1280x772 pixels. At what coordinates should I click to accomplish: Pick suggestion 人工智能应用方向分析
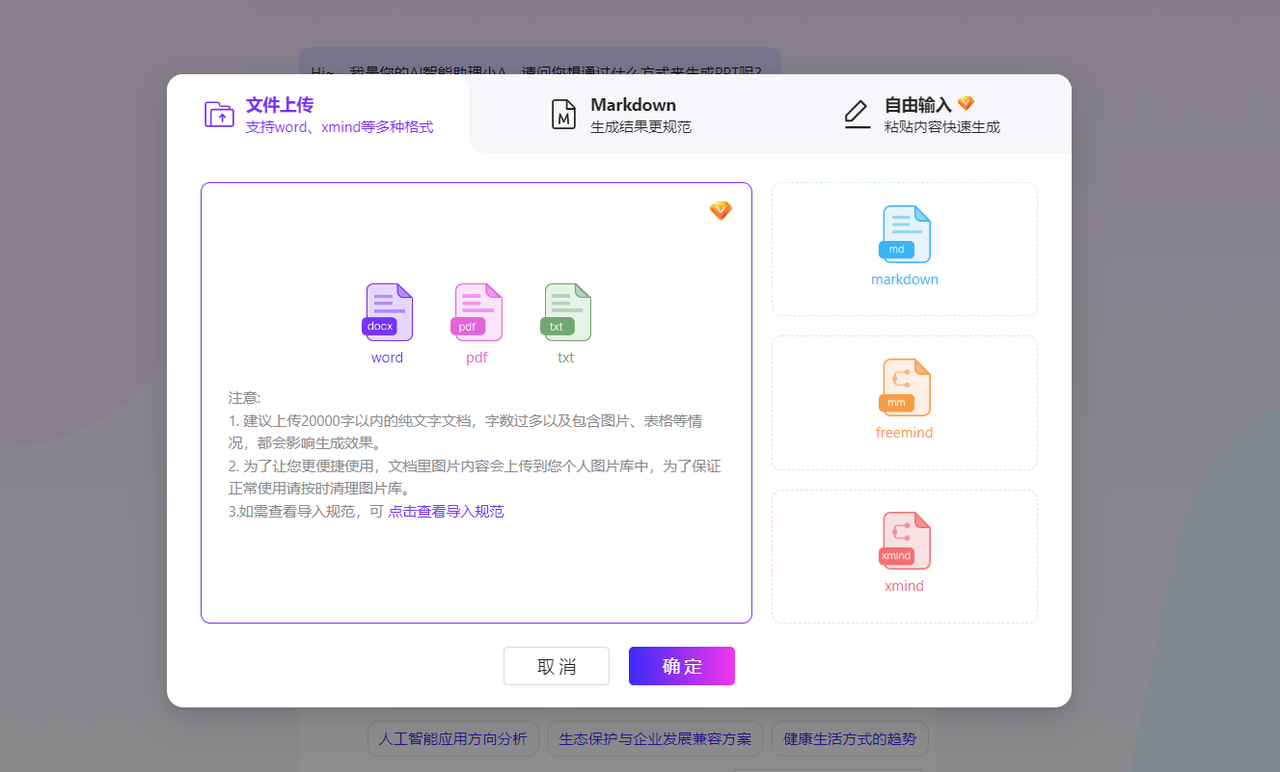pos(453,739)
